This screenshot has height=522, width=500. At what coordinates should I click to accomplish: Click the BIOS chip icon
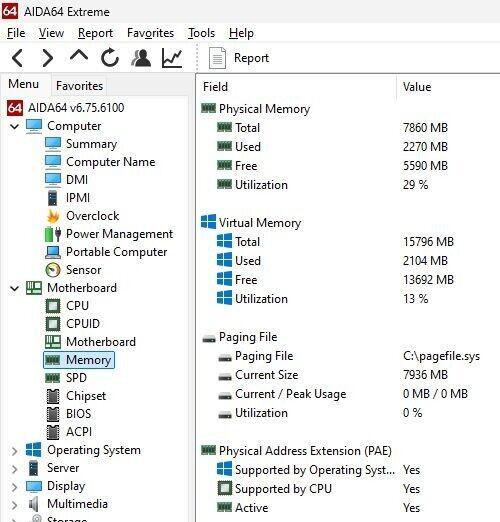(x=53, y=414)
